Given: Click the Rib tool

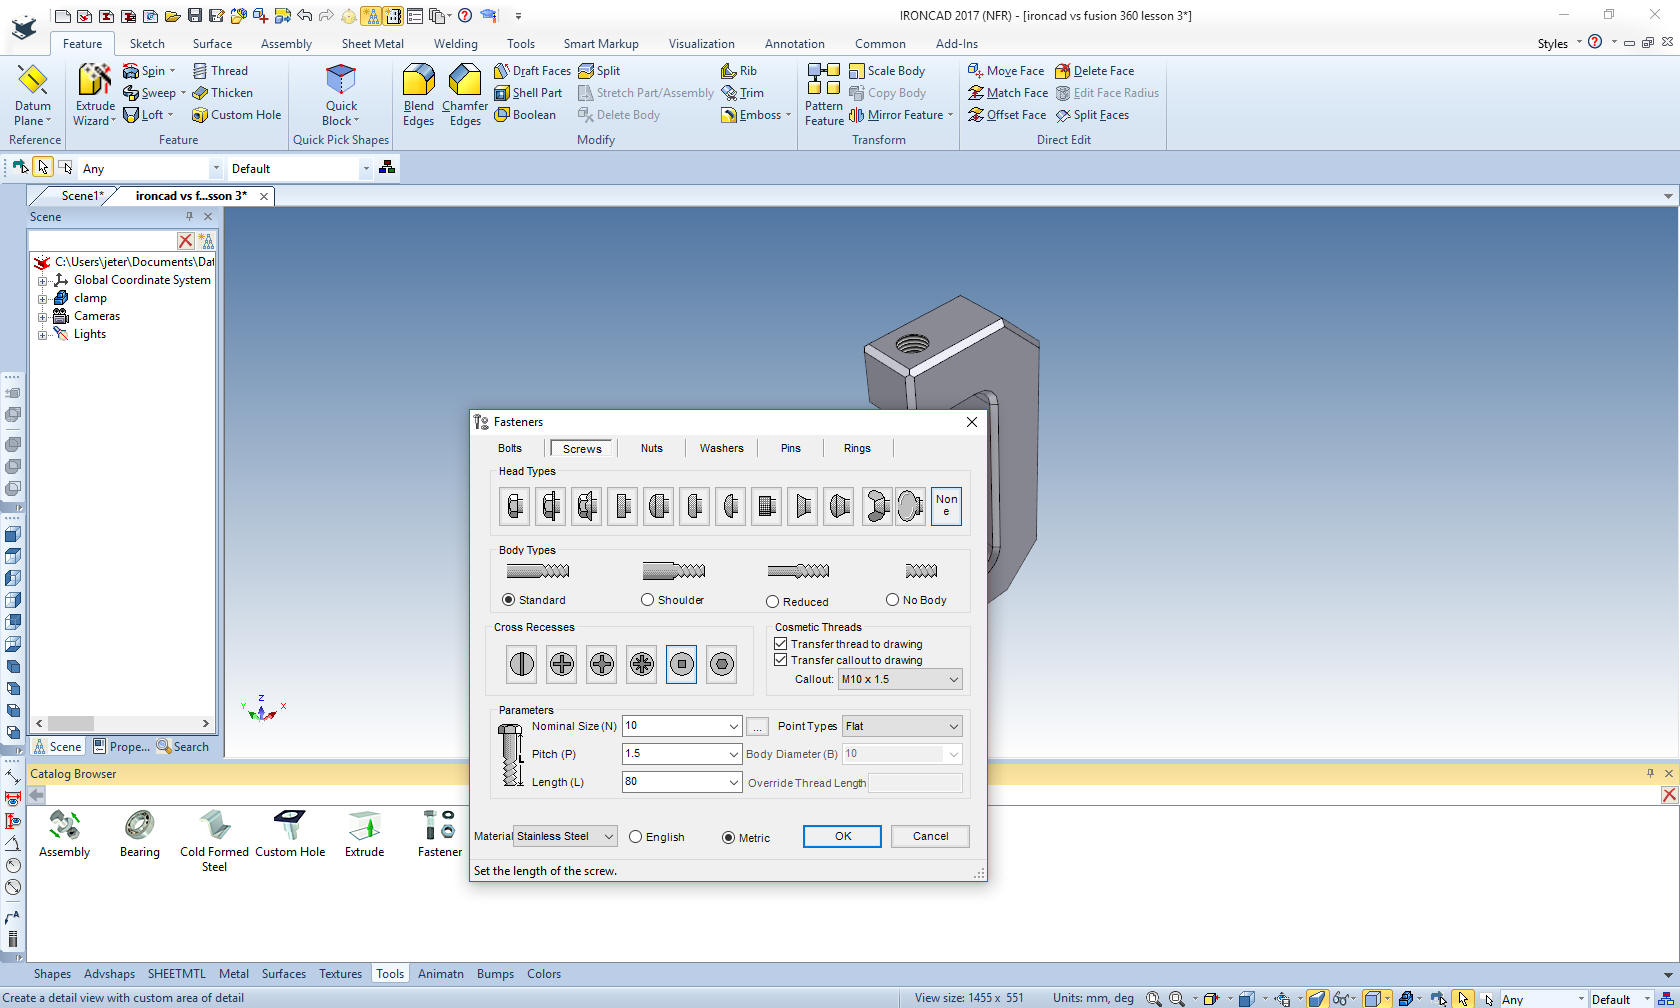Looking at the screenshot, I should point(739,71).
